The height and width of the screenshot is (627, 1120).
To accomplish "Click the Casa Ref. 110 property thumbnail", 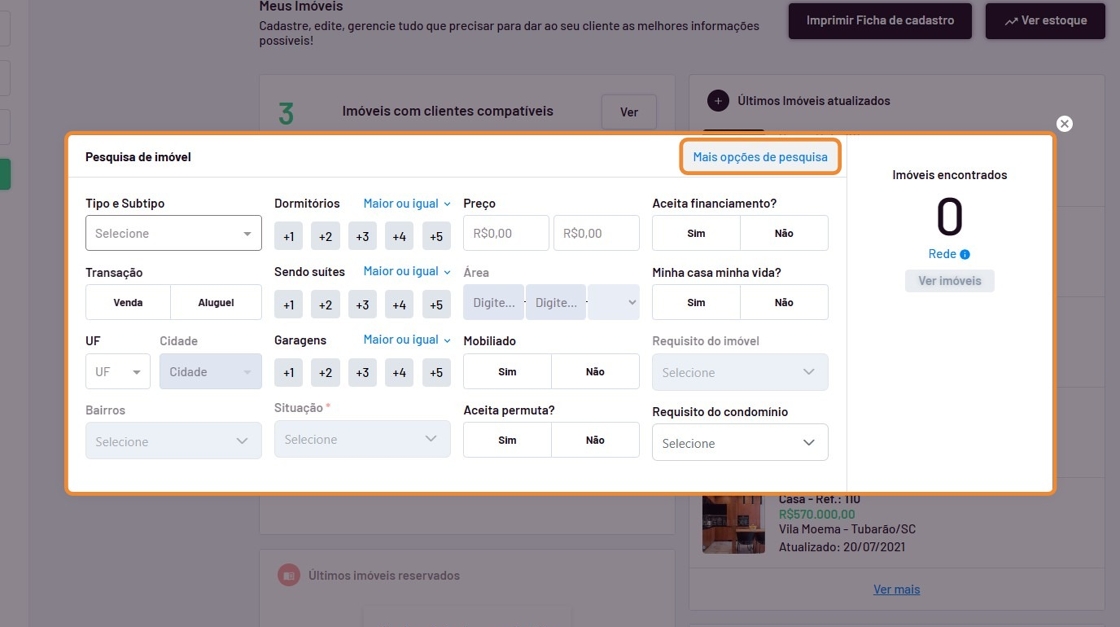I will 733,523.
